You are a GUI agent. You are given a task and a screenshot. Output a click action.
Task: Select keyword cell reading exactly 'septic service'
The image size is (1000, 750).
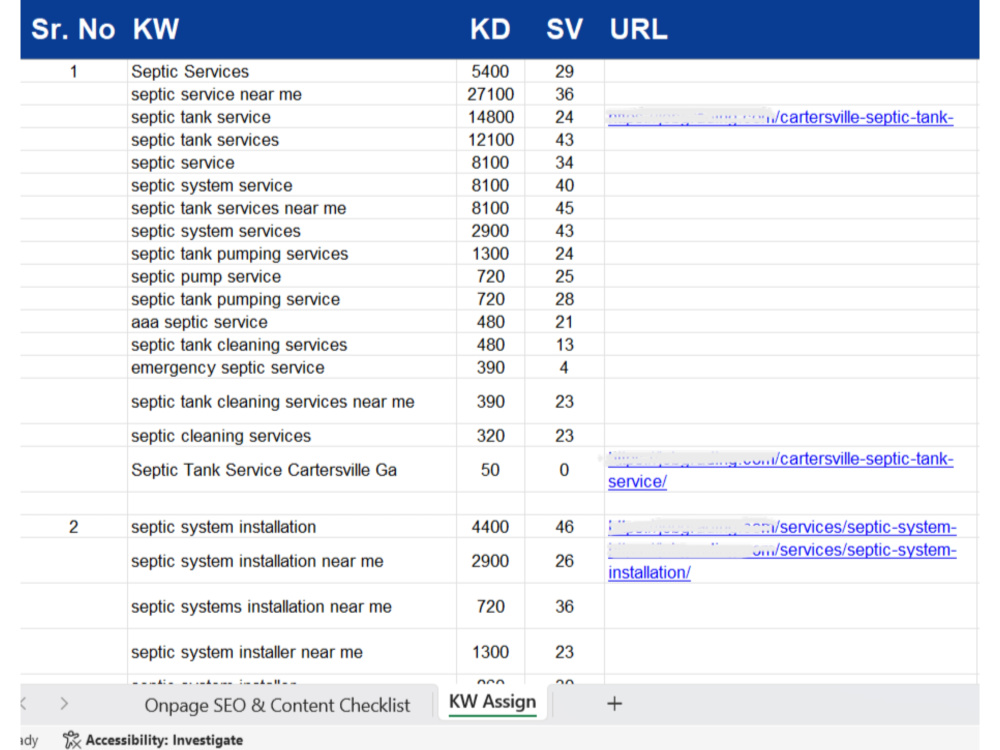(x=292, y=163)
